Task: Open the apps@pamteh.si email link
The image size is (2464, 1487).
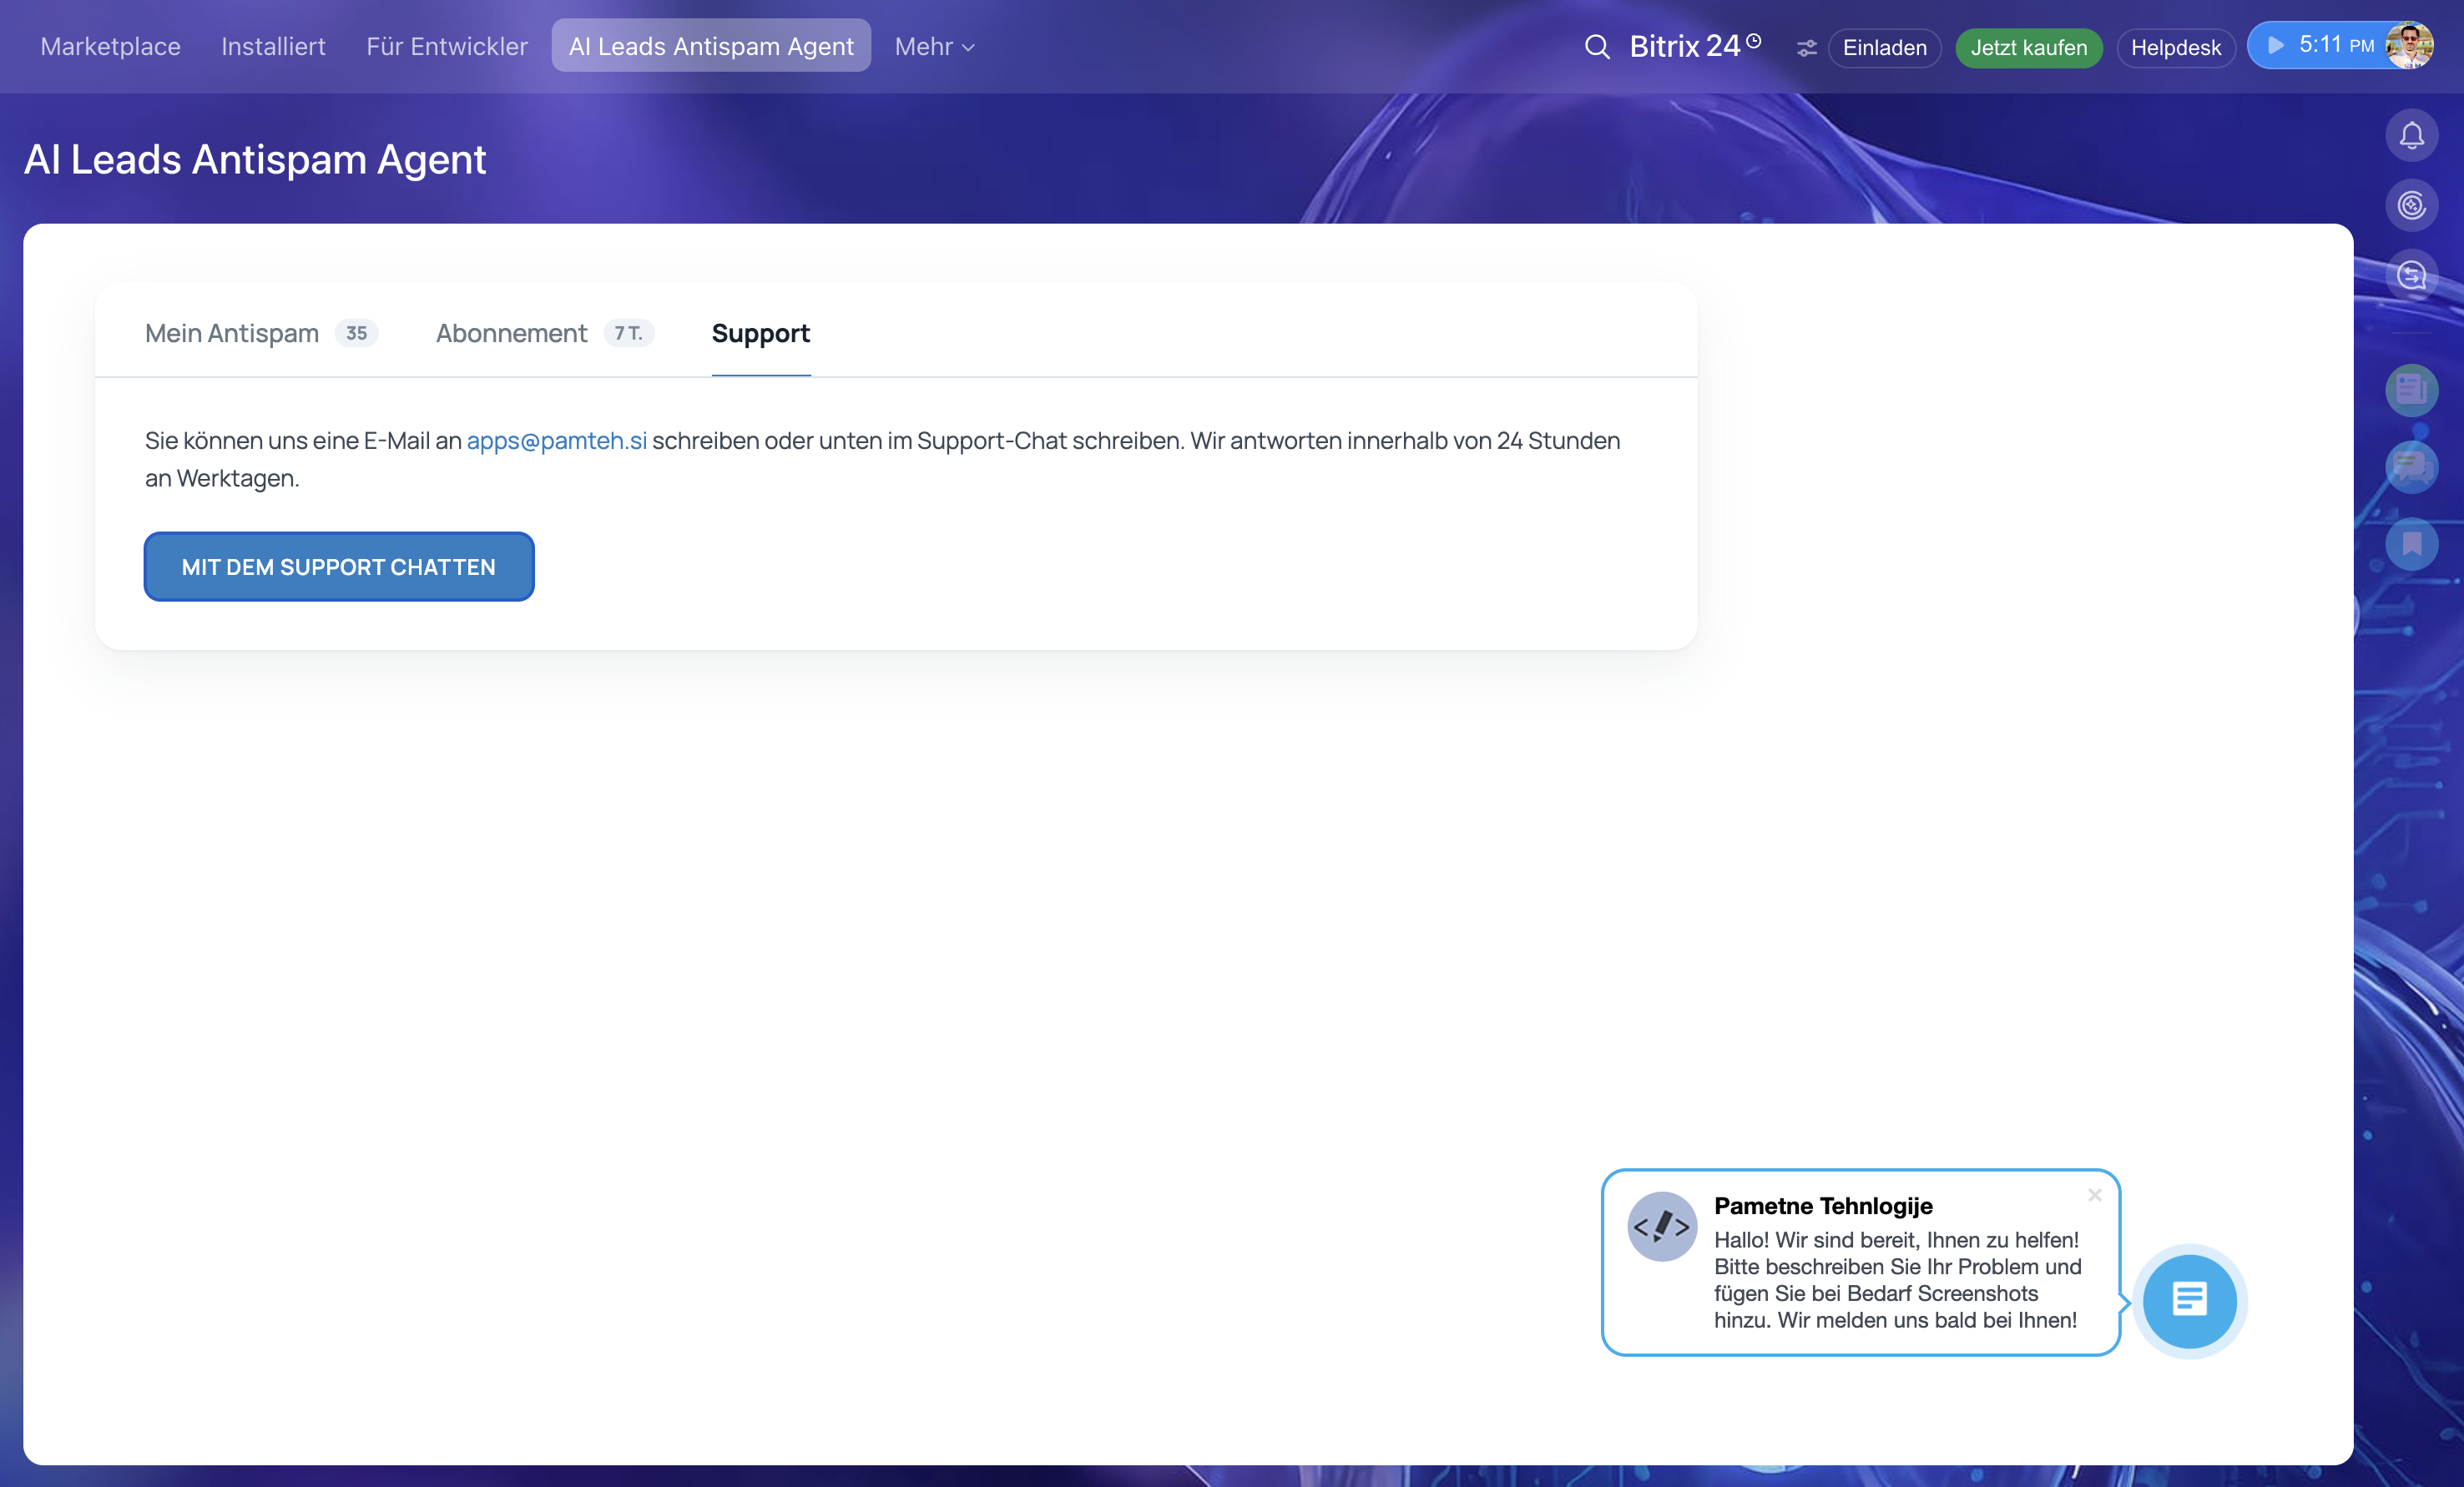Action: coord(557,441)
